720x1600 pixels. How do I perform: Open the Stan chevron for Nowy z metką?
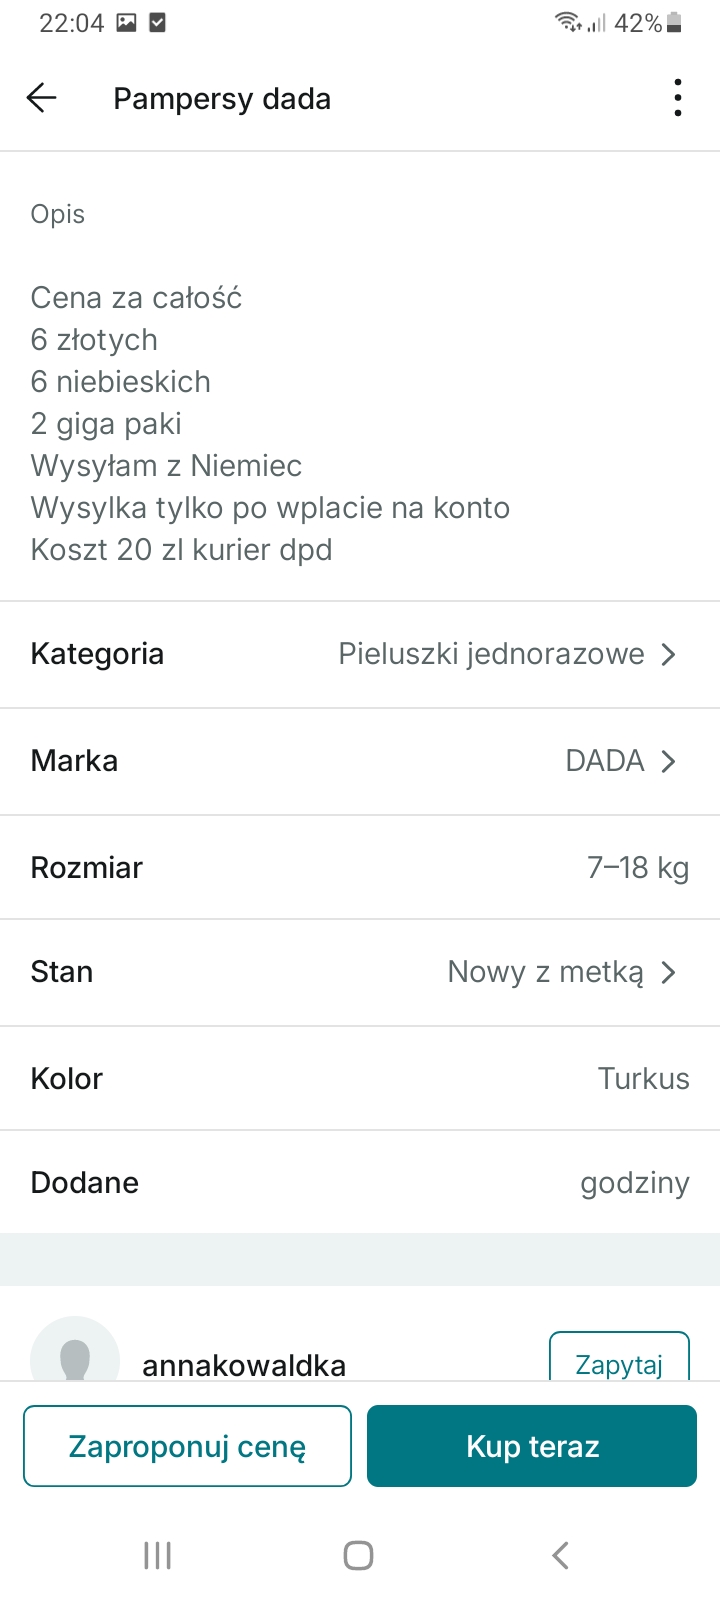pyautogui.click(x=668, y=972)
